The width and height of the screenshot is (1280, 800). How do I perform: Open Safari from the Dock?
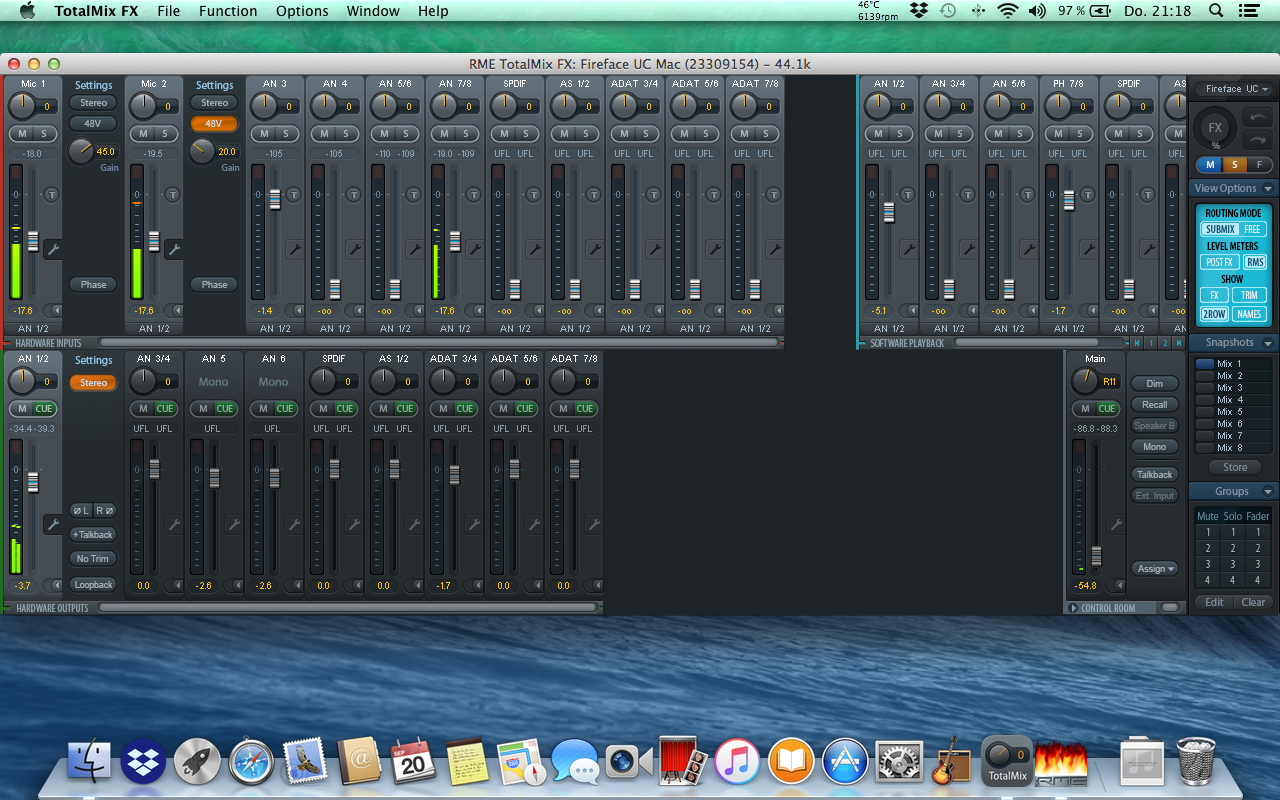251,762
